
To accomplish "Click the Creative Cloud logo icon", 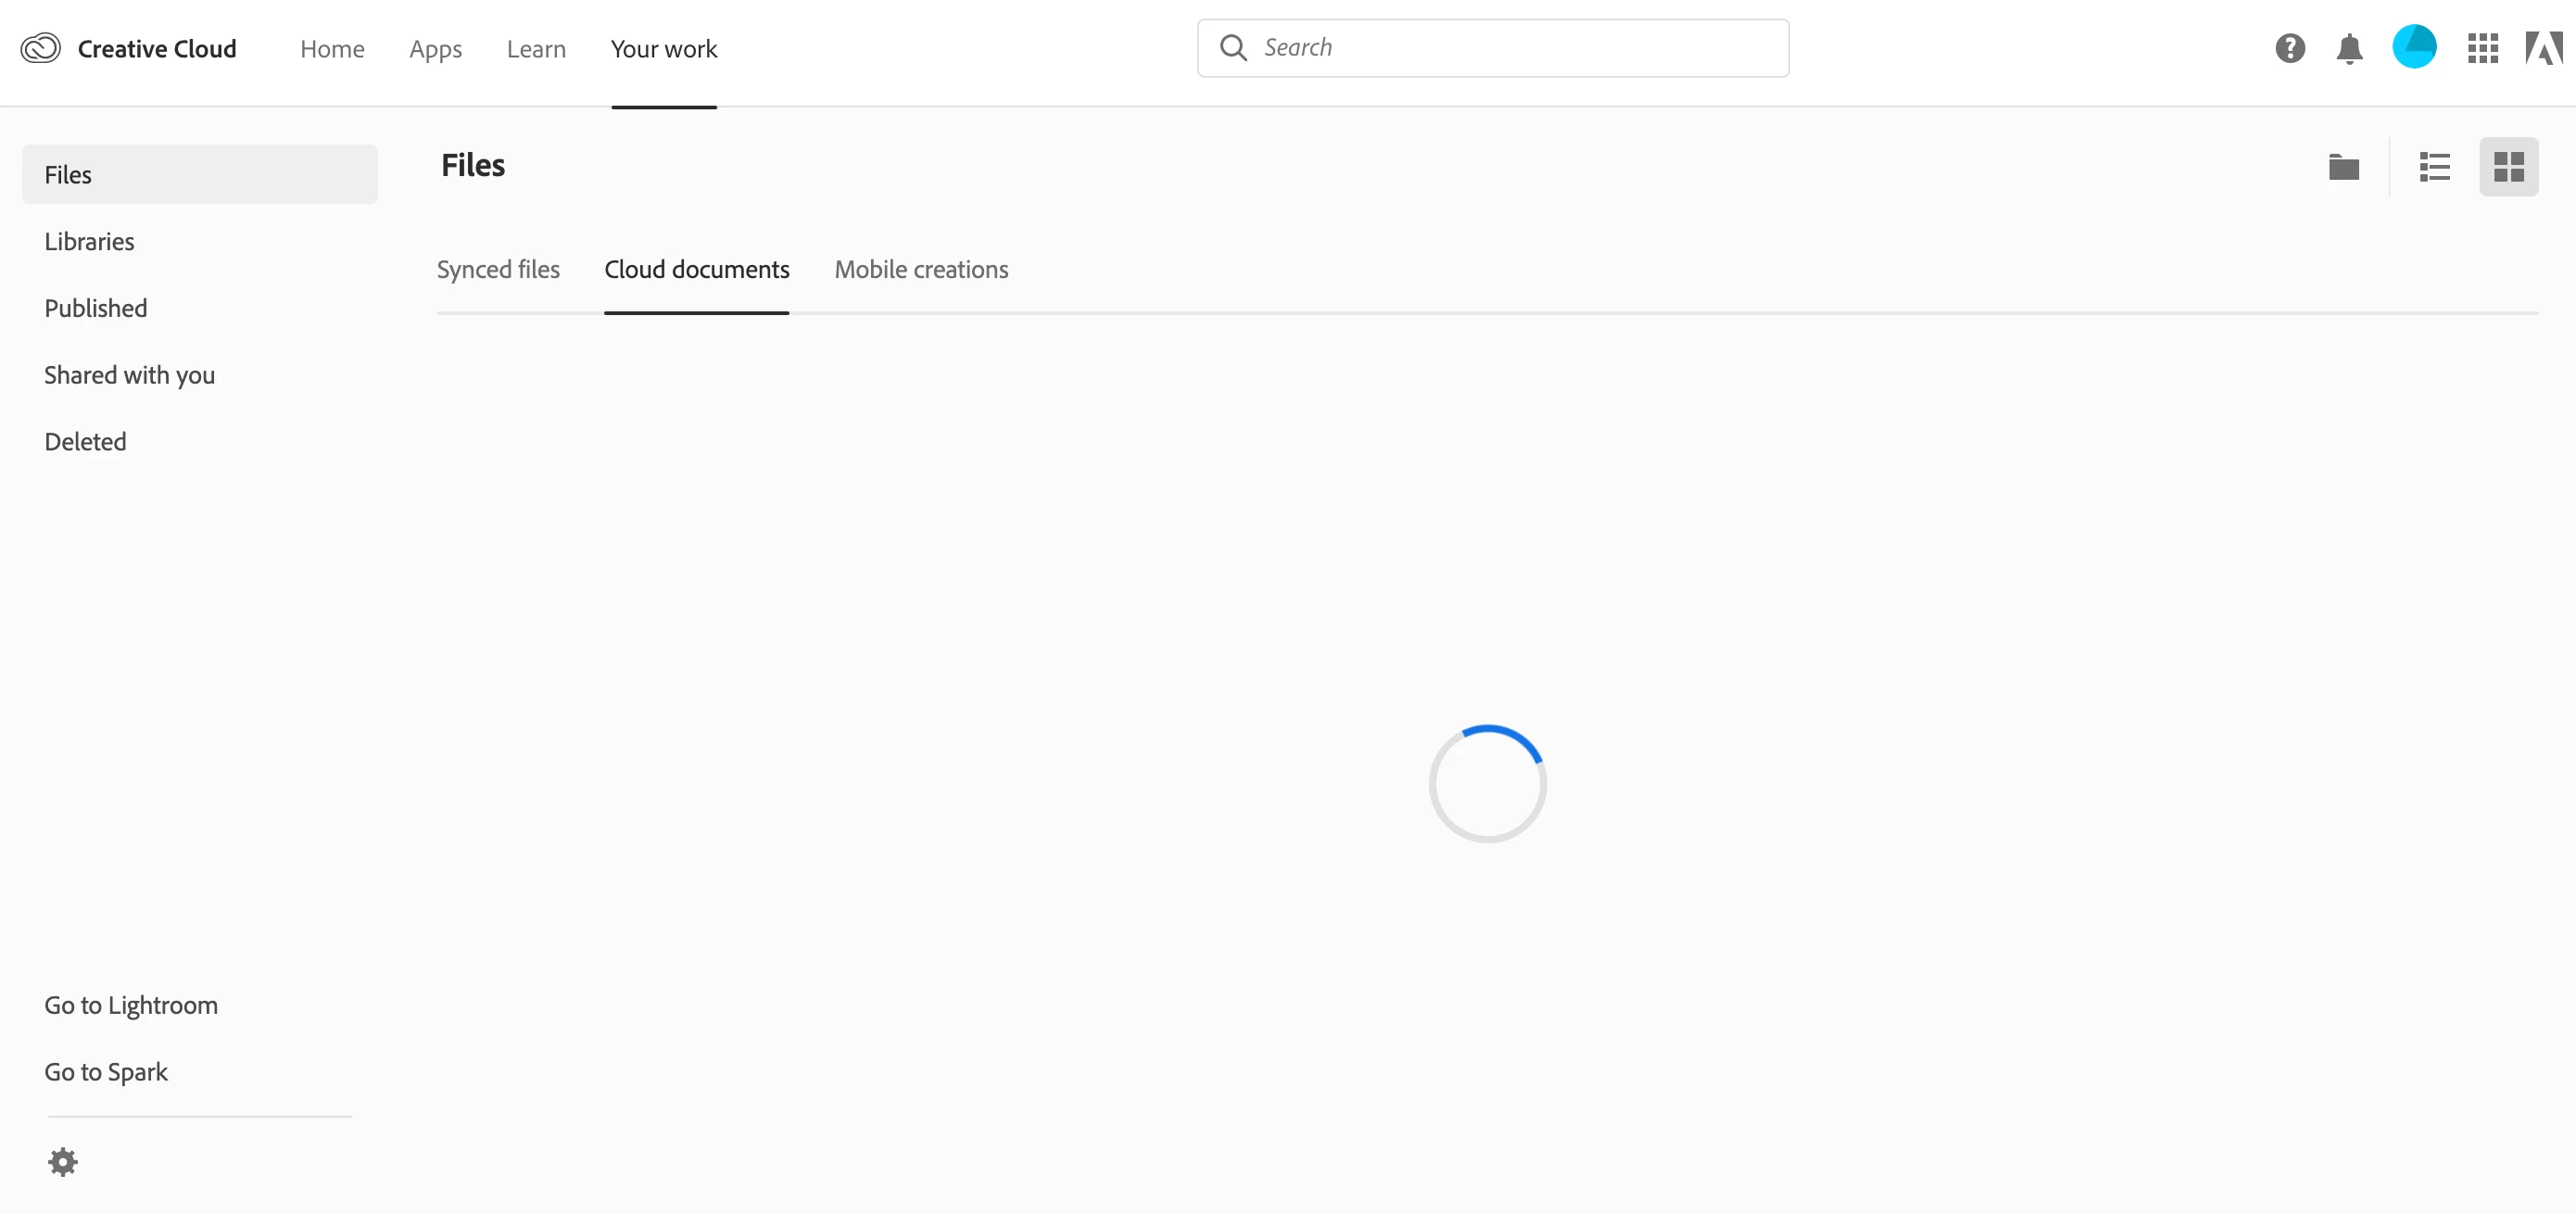I will click(x=41, y=48).
